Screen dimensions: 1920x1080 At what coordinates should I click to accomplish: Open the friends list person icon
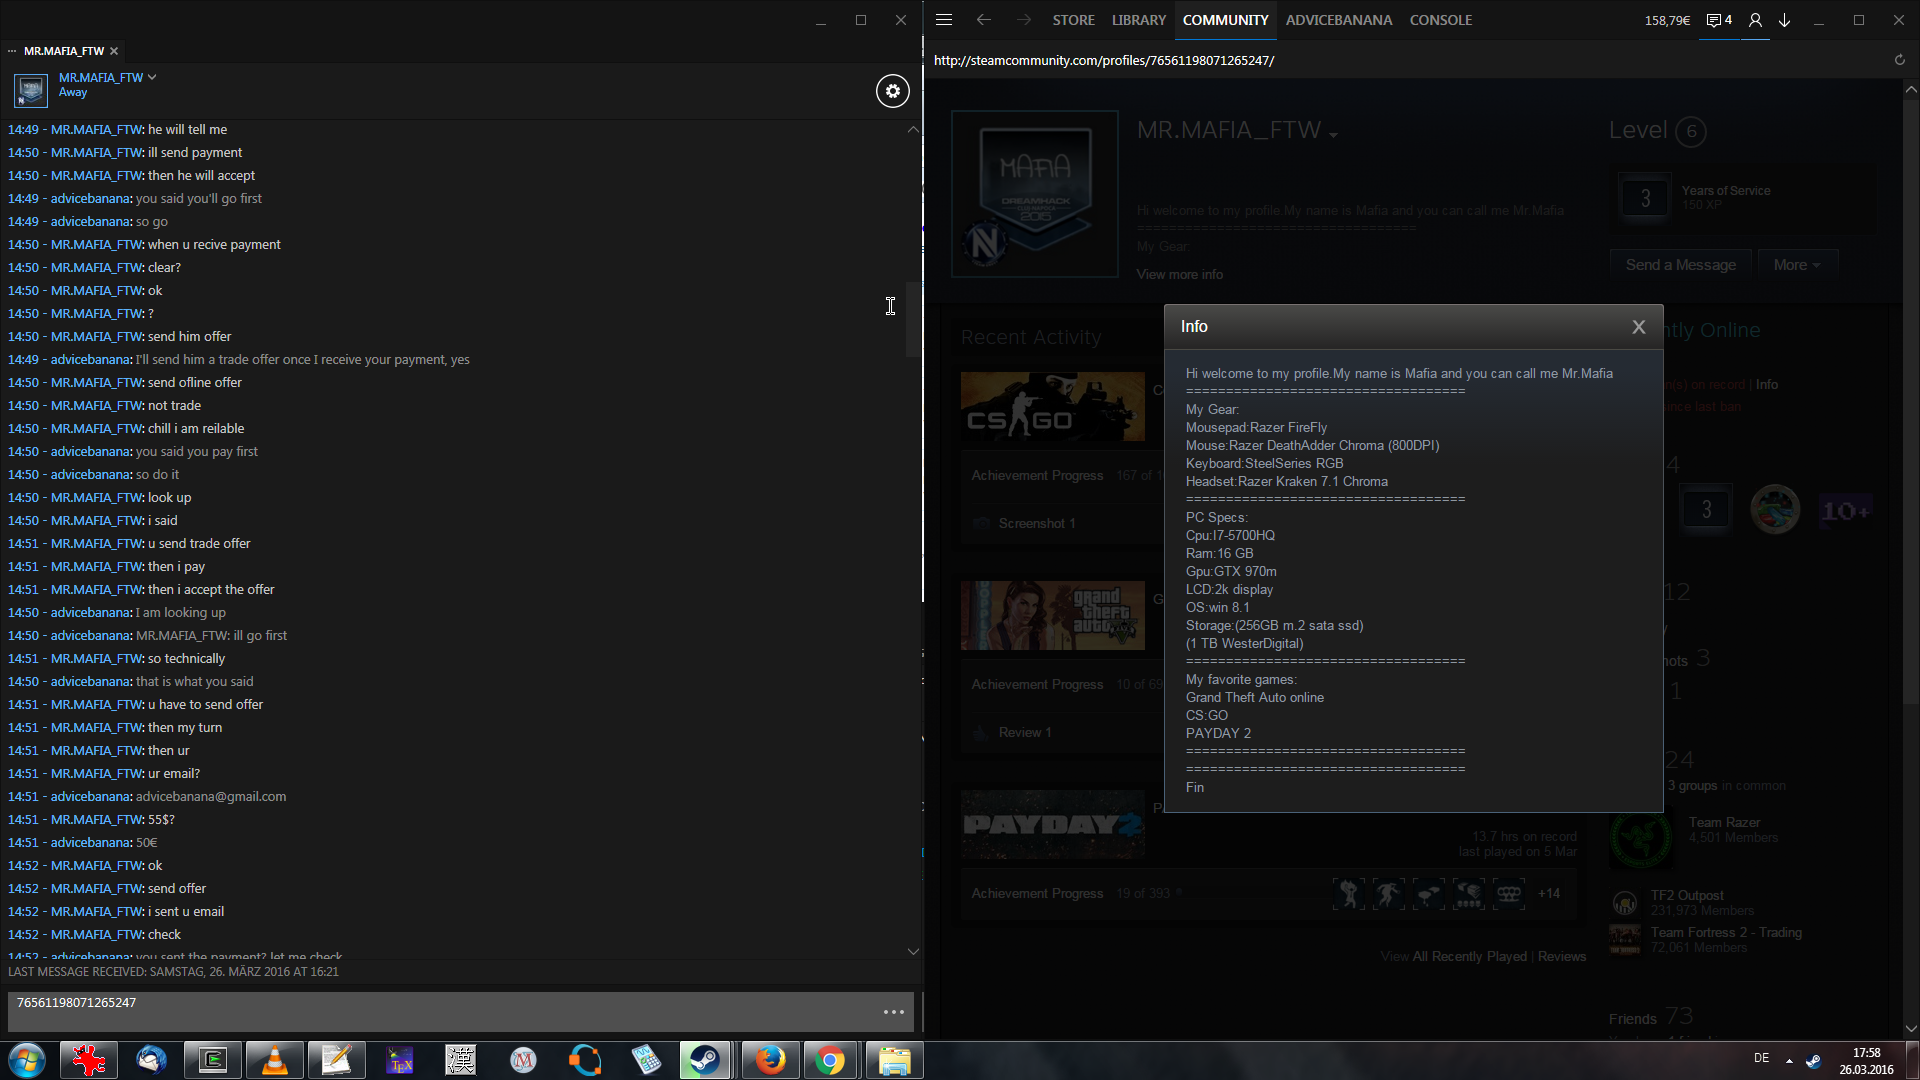click(1755, 20)
